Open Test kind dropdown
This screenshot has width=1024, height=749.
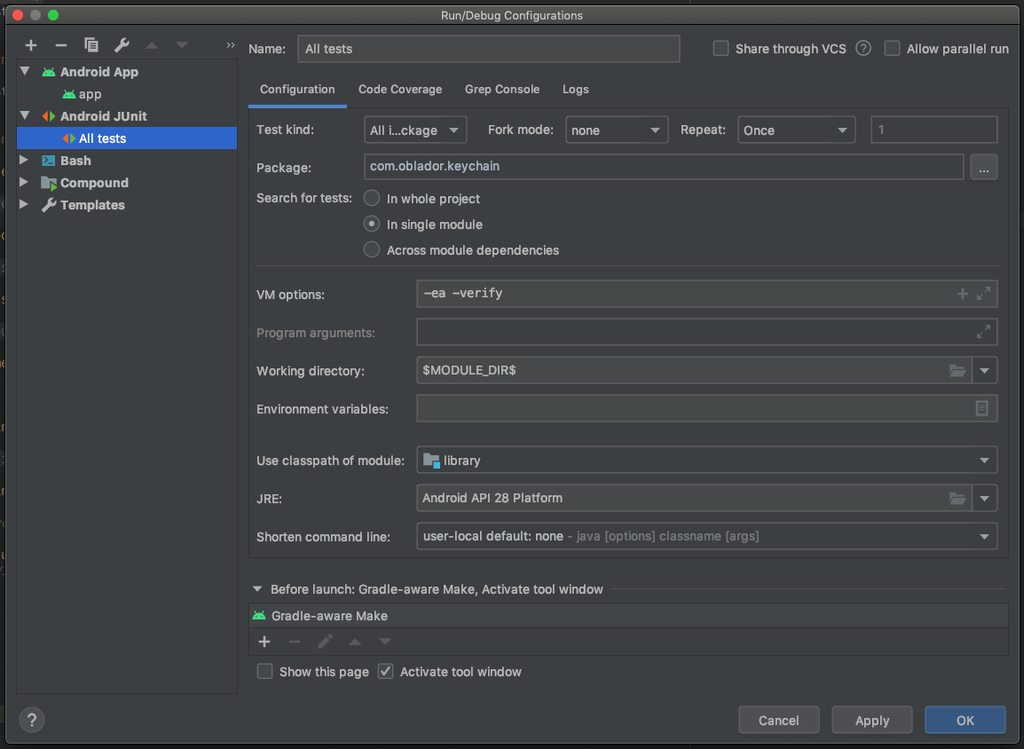click(415, 130)
